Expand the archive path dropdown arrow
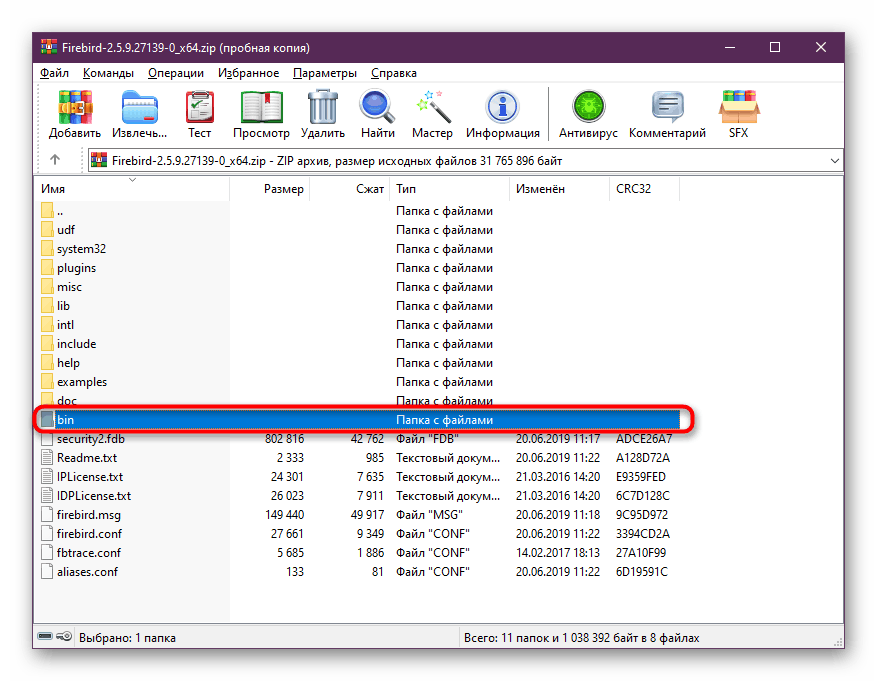 click(x=834, y=161)
